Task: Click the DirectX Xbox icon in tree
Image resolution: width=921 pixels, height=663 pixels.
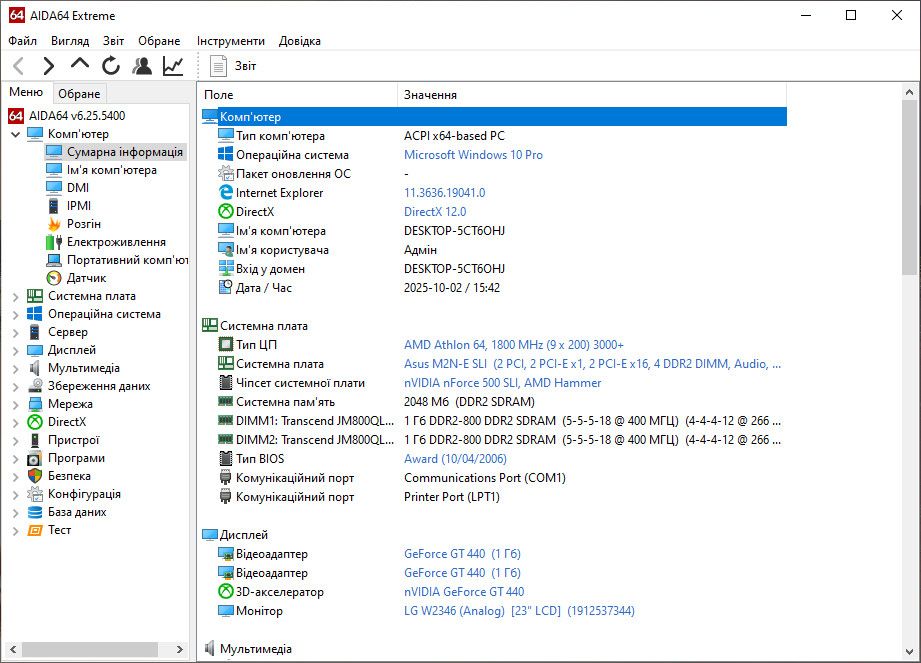Action: pos(35,422)
